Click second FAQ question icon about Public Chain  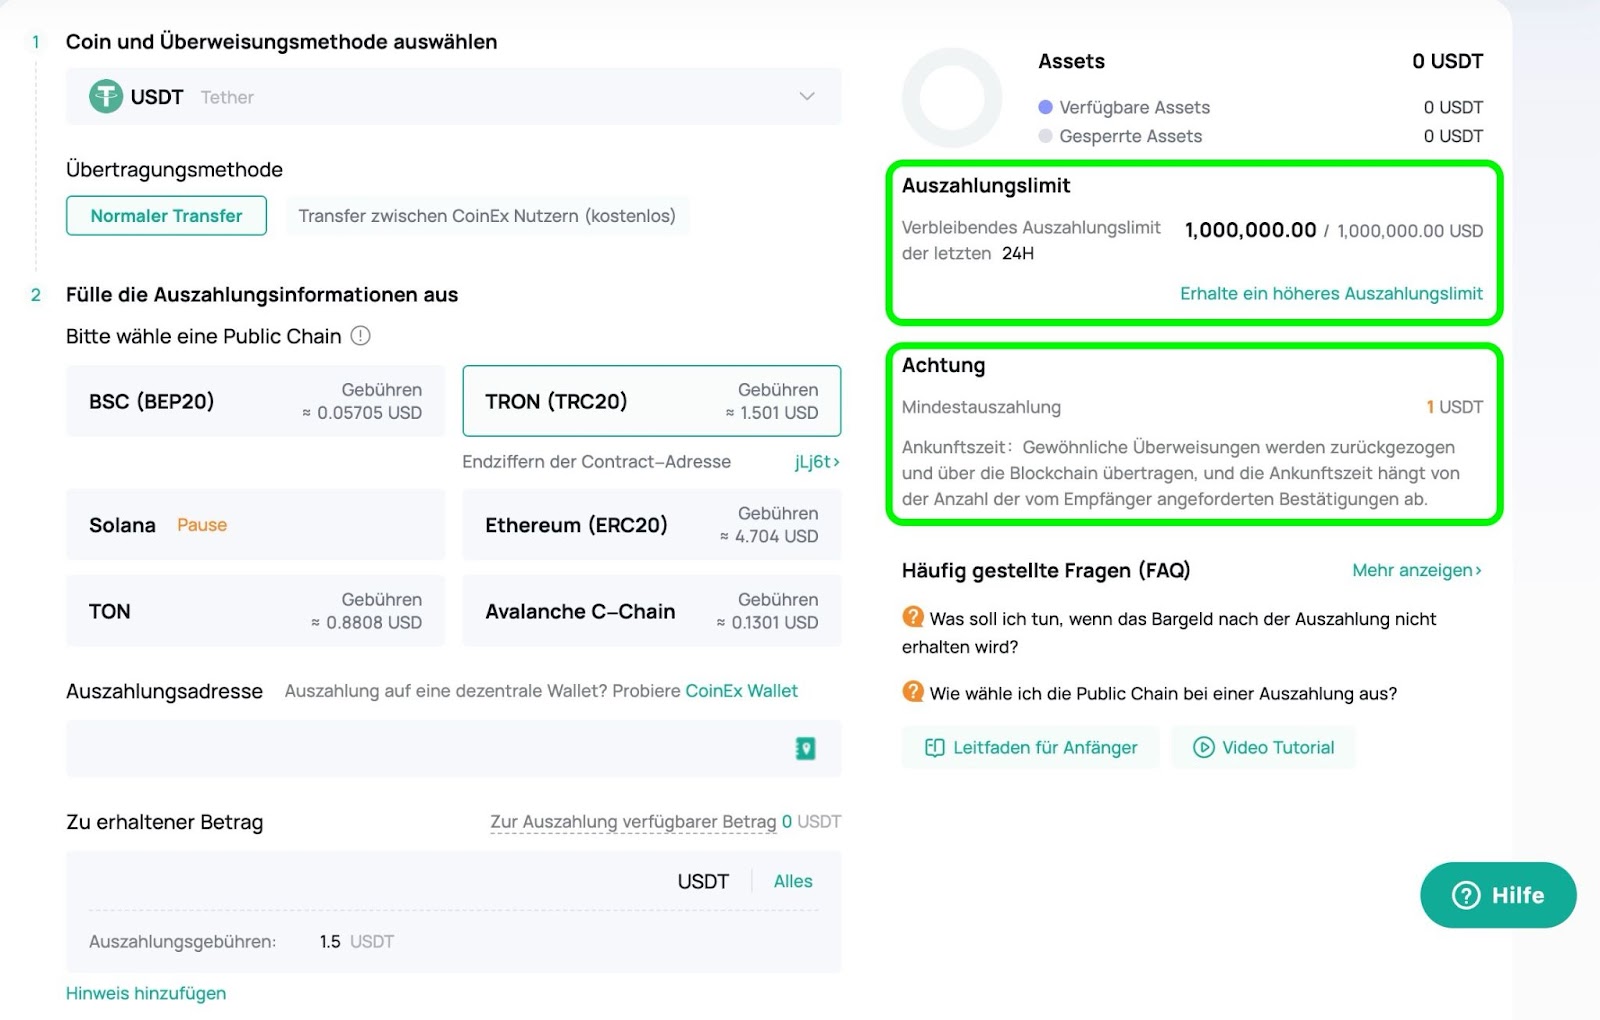coord(913,692)
